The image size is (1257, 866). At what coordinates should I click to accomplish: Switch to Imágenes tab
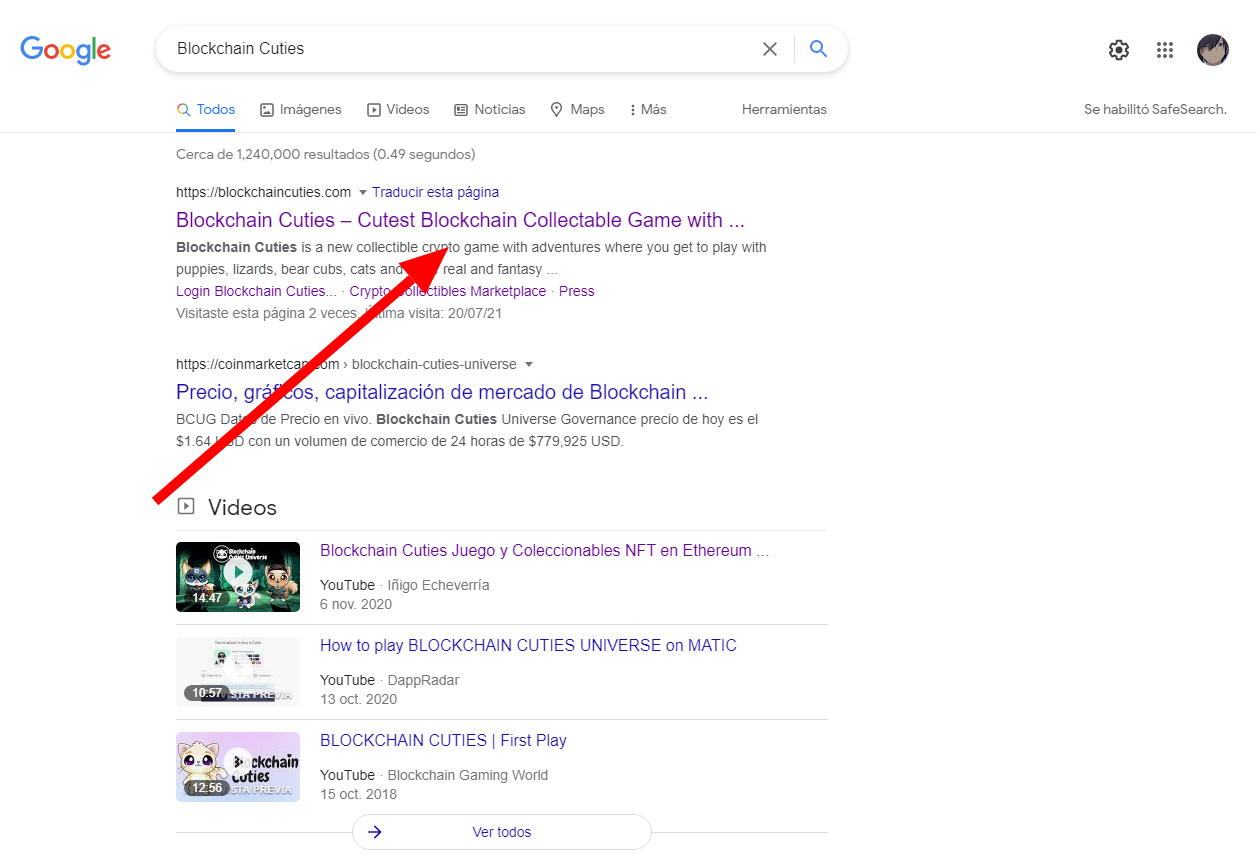click(x=301, y=110)
